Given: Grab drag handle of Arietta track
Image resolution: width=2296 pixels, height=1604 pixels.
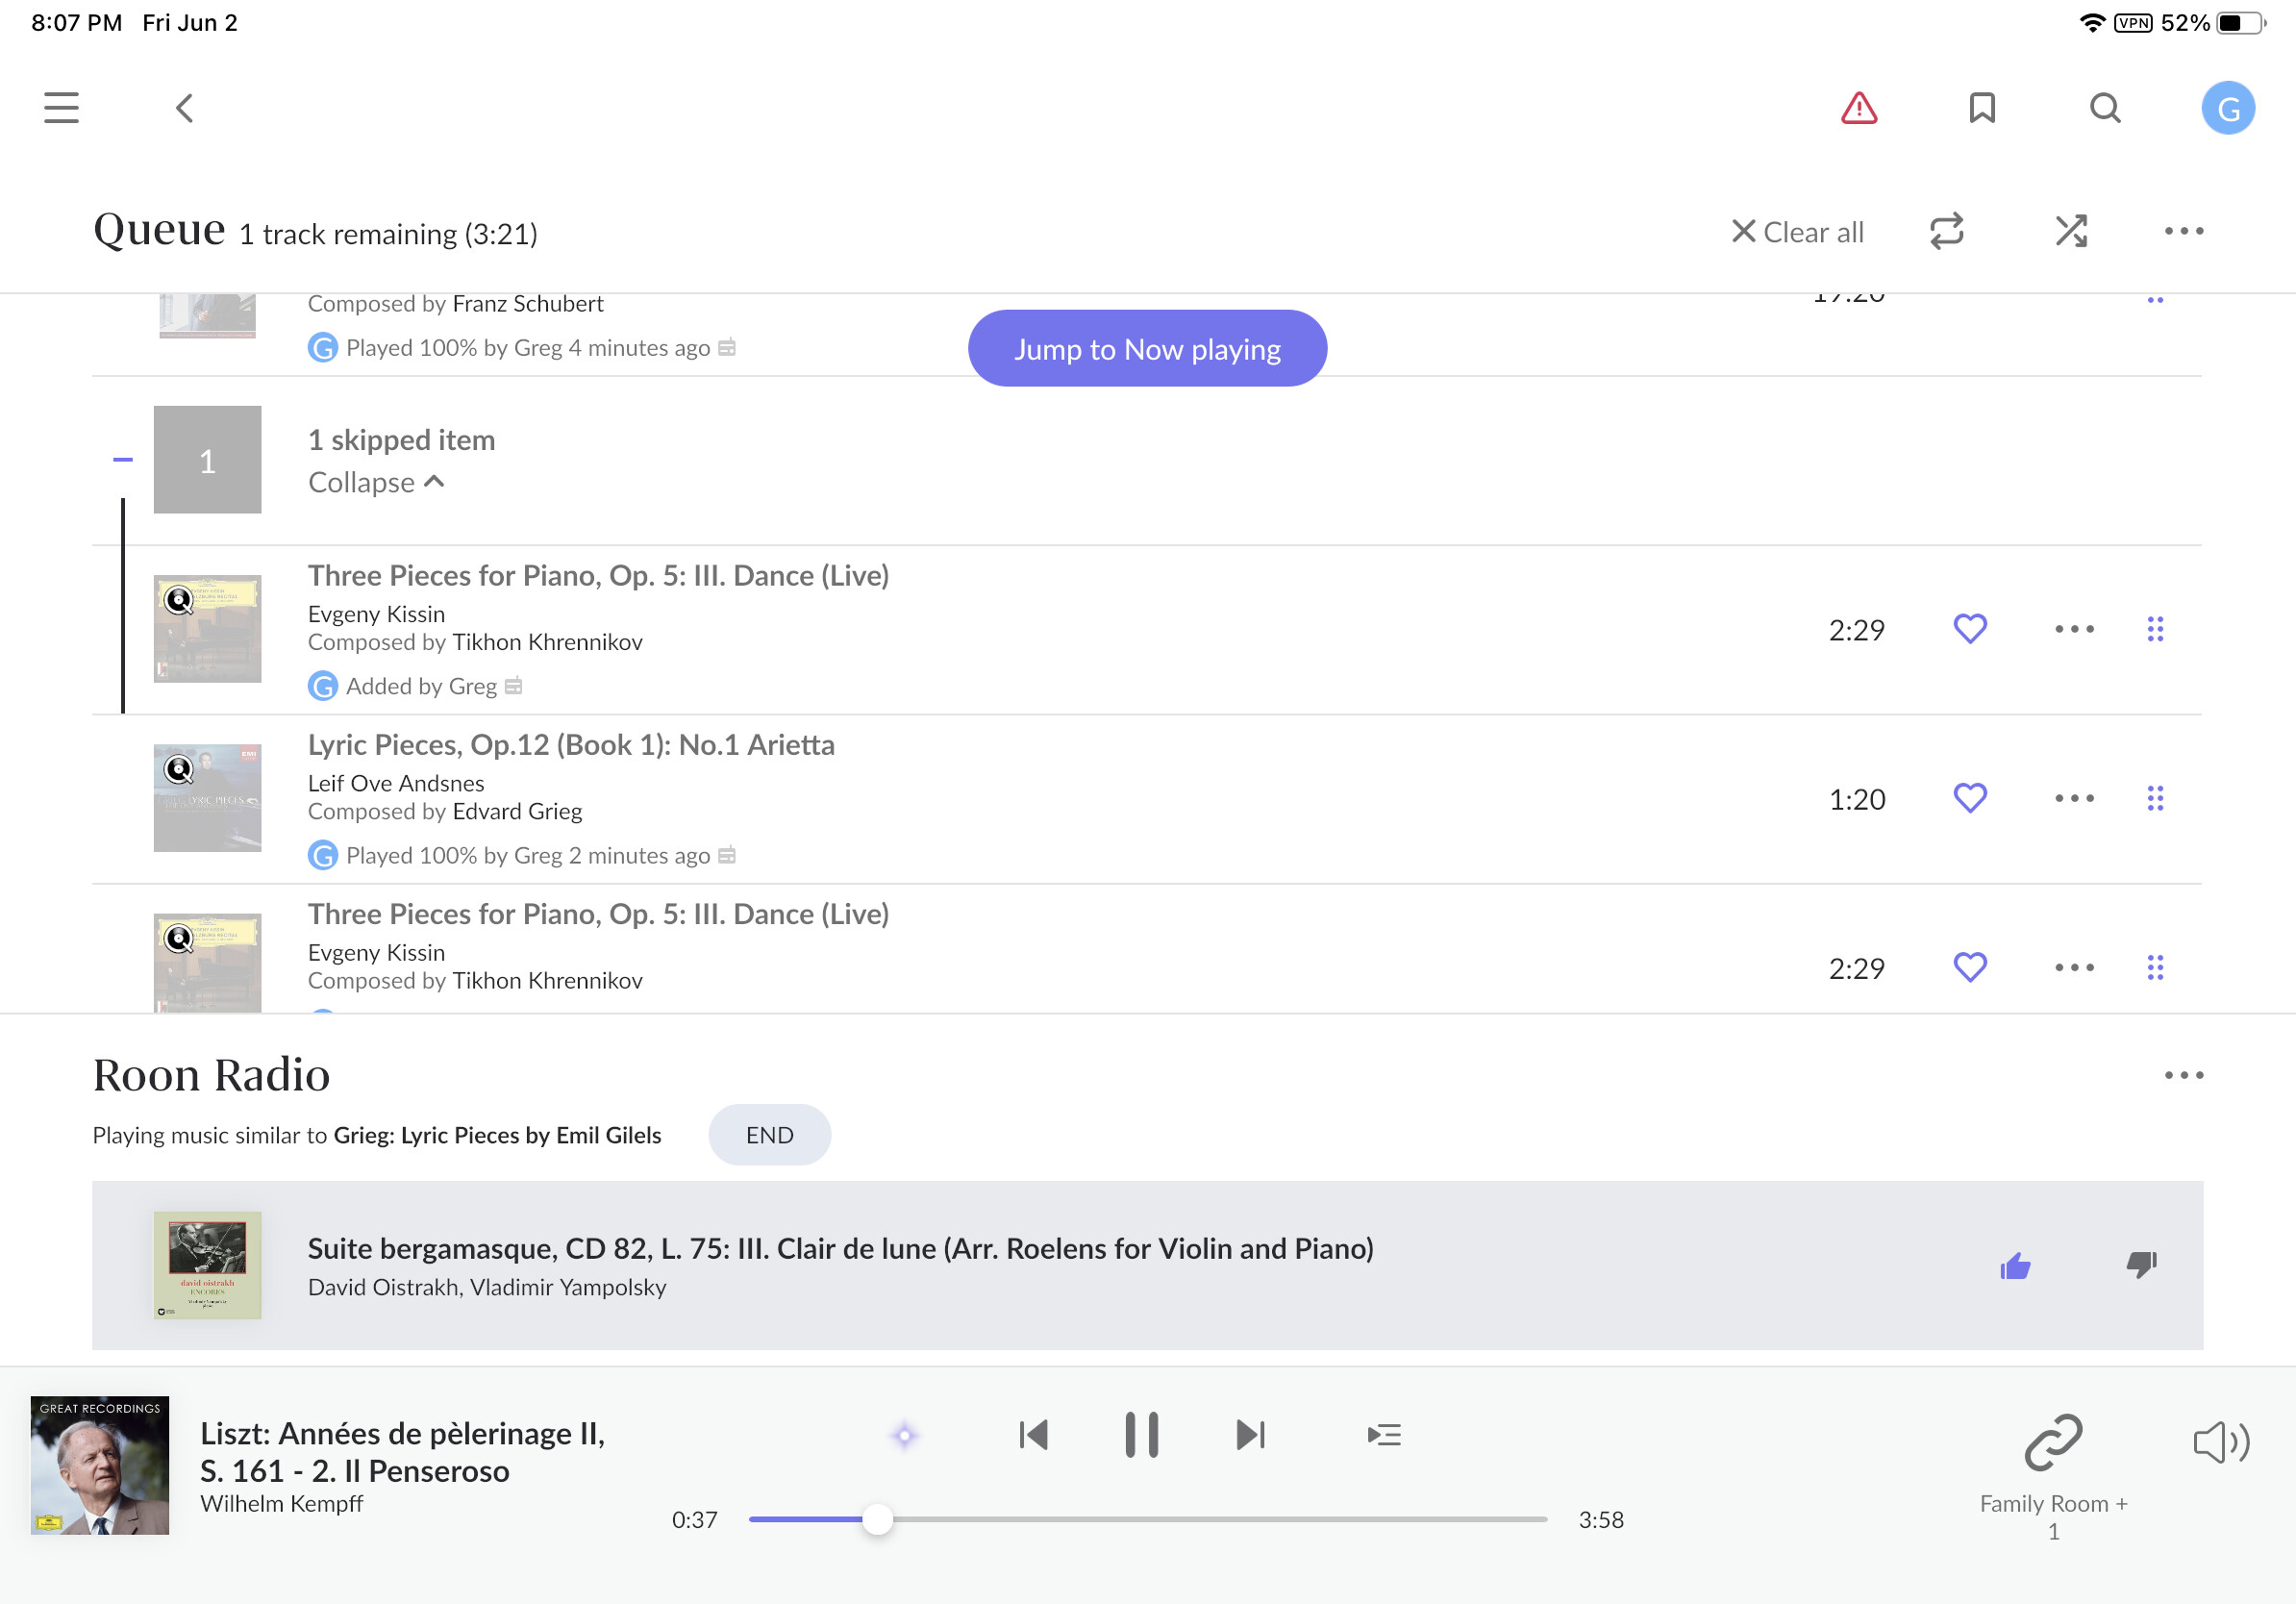Looking at the screenshot, I should (x=2155, y=798).
